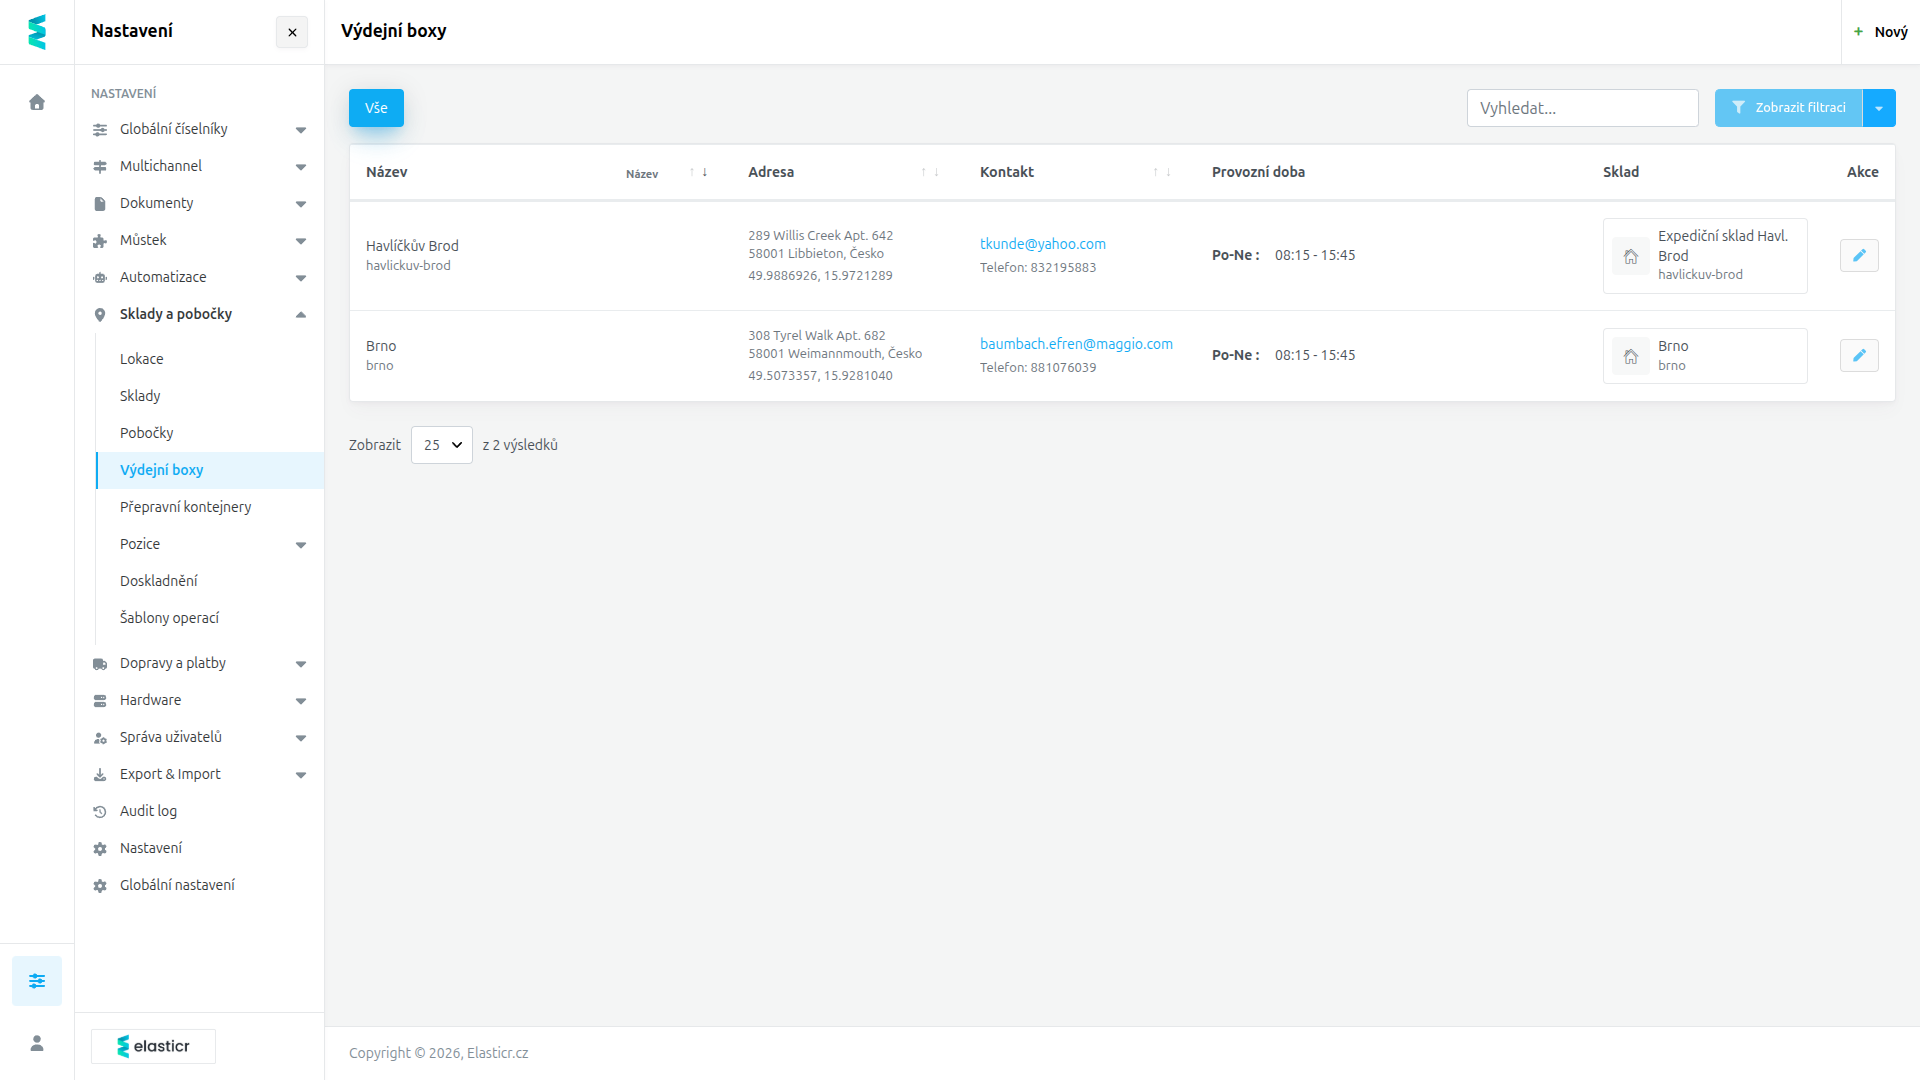Open the home dashboard icon
Image resolution: width=1920 pixels, height=1080 pixels.
point(37,102)
